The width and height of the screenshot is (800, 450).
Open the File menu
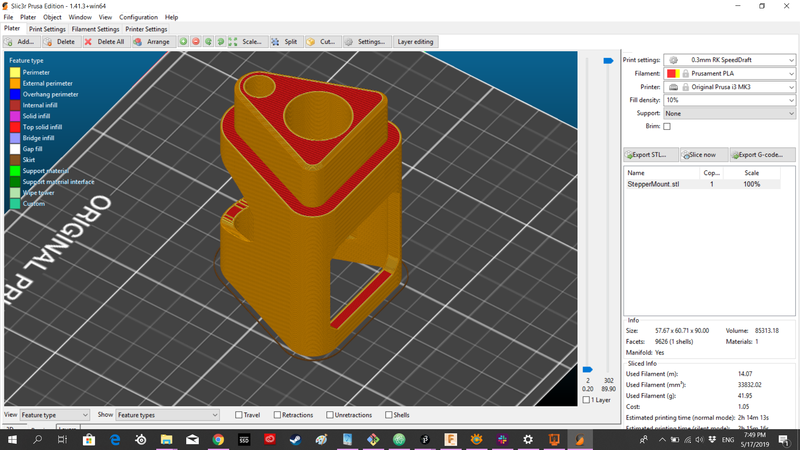click(x=8, y=17)
